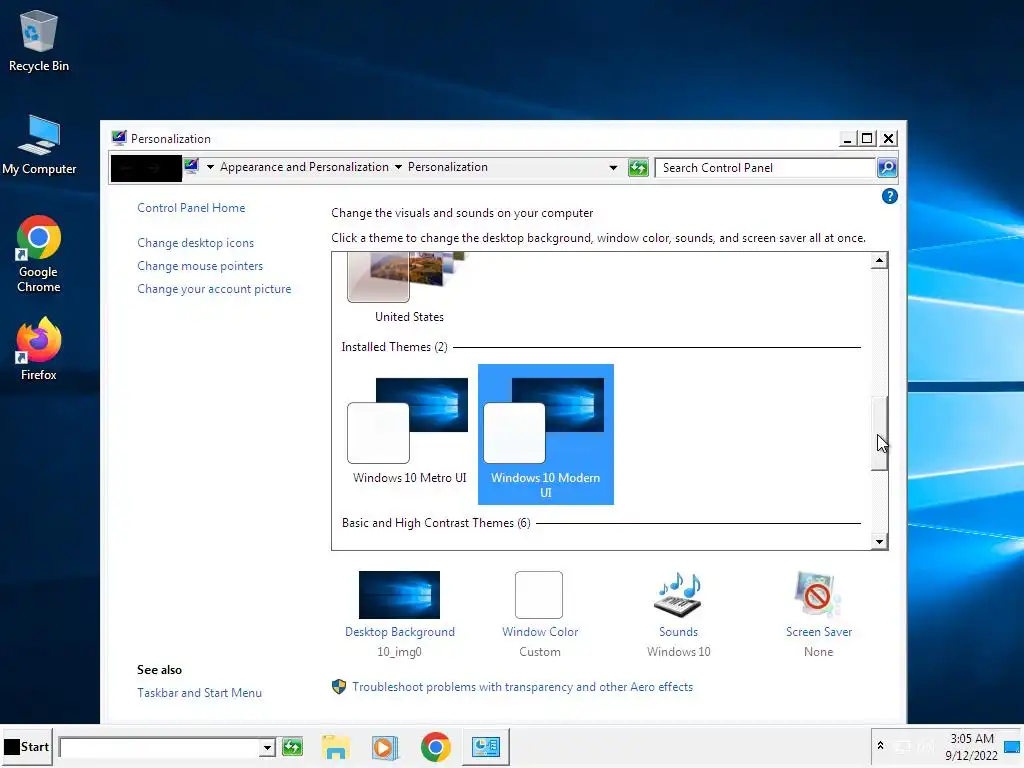
Task: Open the Desktop Background picture icon
Action: 399,595
